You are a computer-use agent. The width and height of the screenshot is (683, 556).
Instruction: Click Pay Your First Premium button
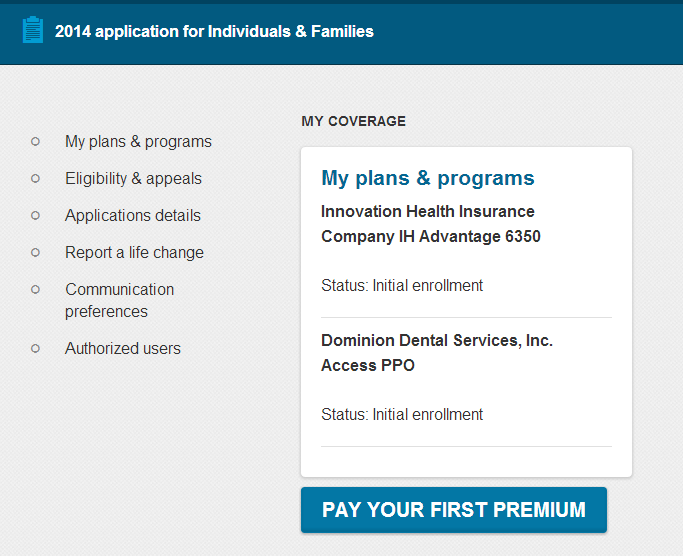pyautogui.click(x=453, y=510)
